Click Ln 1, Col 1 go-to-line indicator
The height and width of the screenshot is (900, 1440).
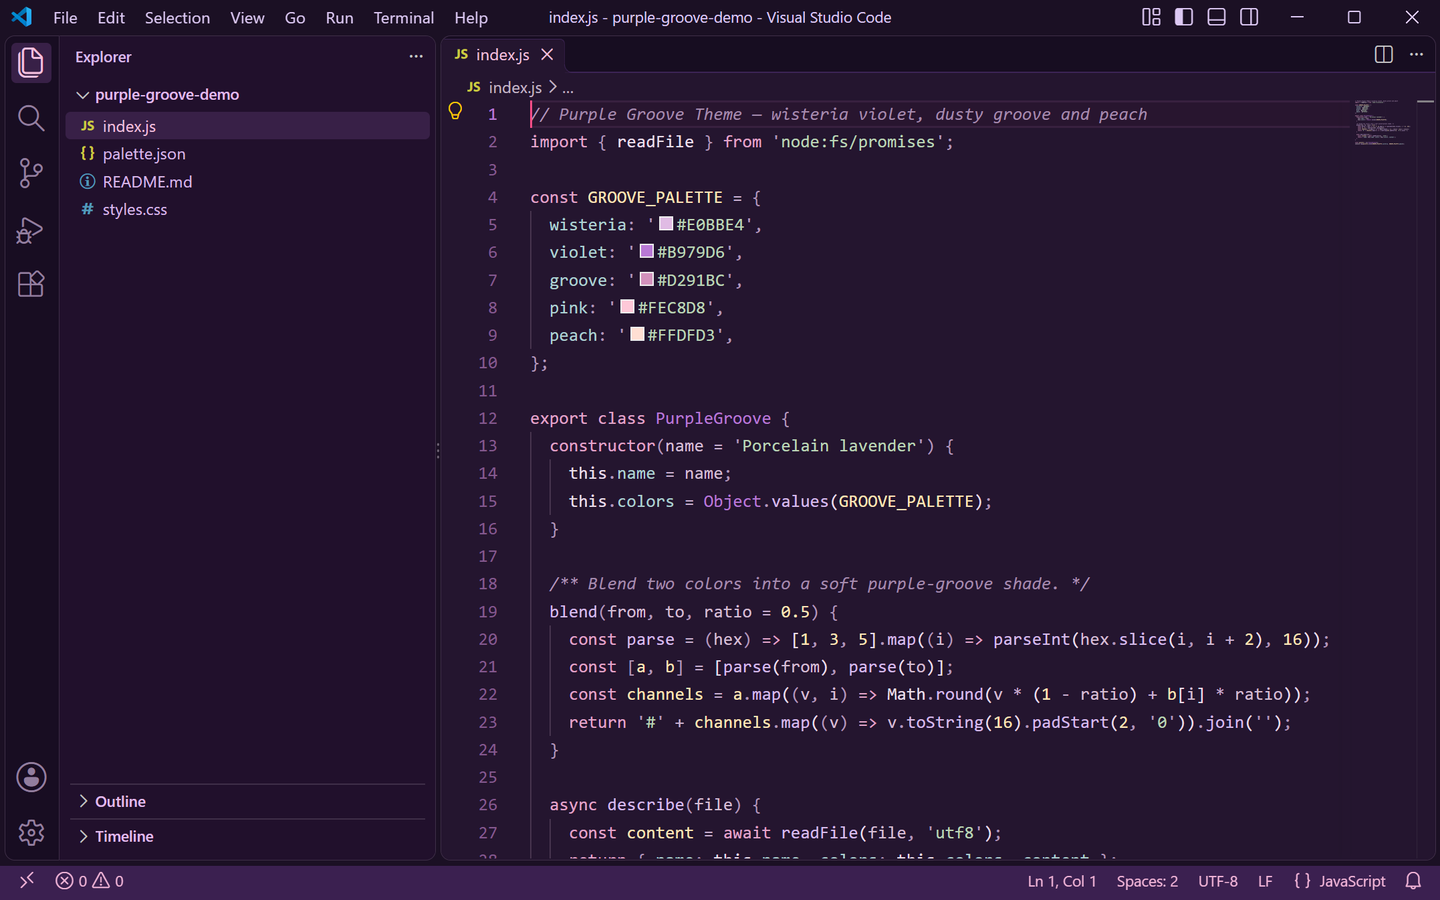point(1062,881)
